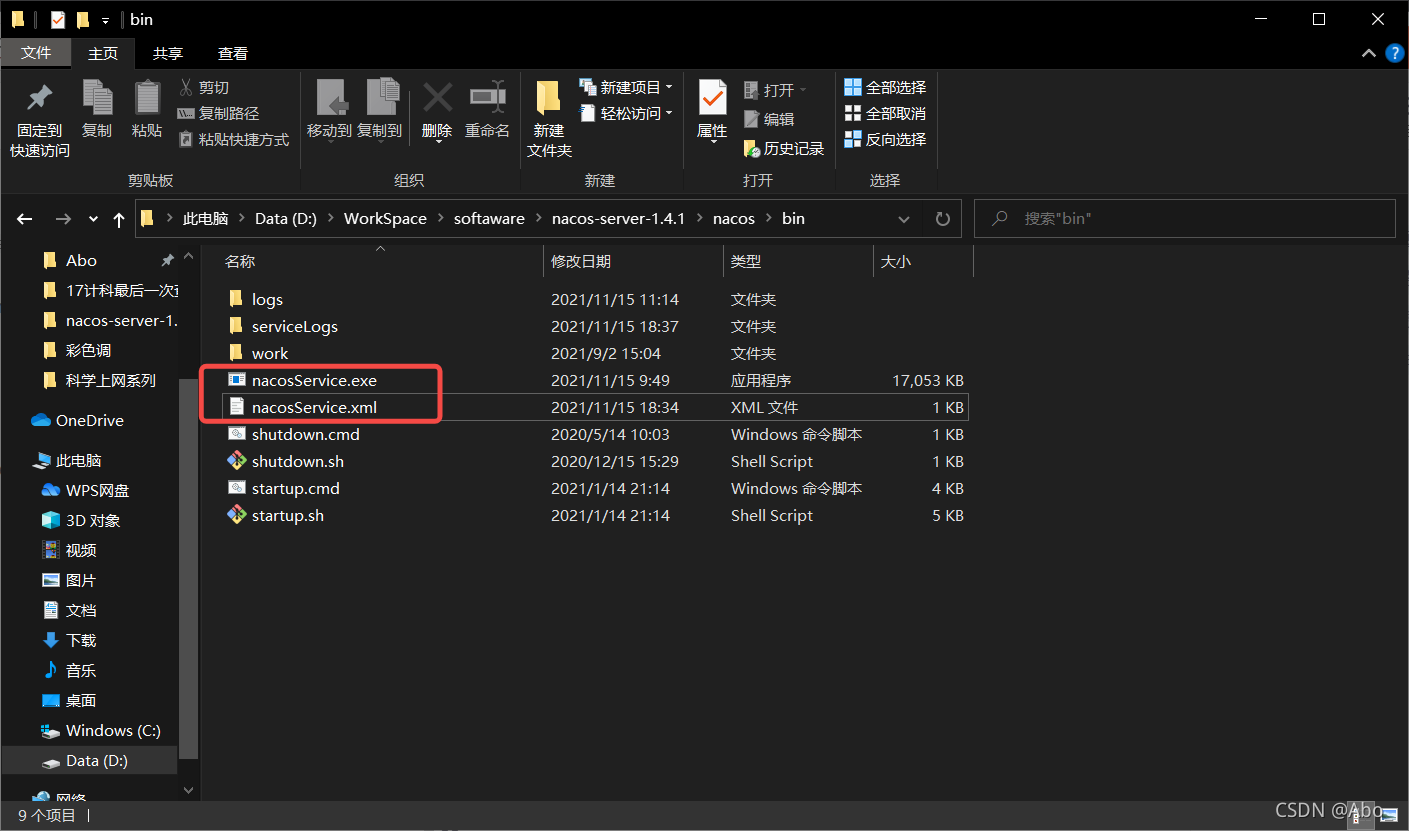Go up one folder level
The width and height of the screenshot is (1409, 831).
(119, 219)
